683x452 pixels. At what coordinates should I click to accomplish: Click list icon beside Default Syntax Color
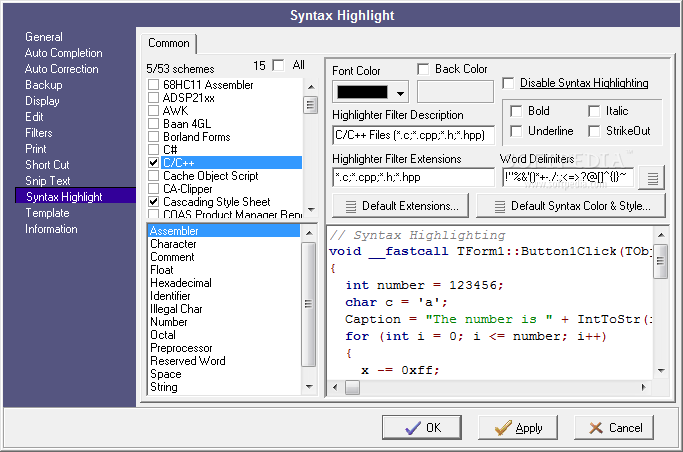[500, 206]
